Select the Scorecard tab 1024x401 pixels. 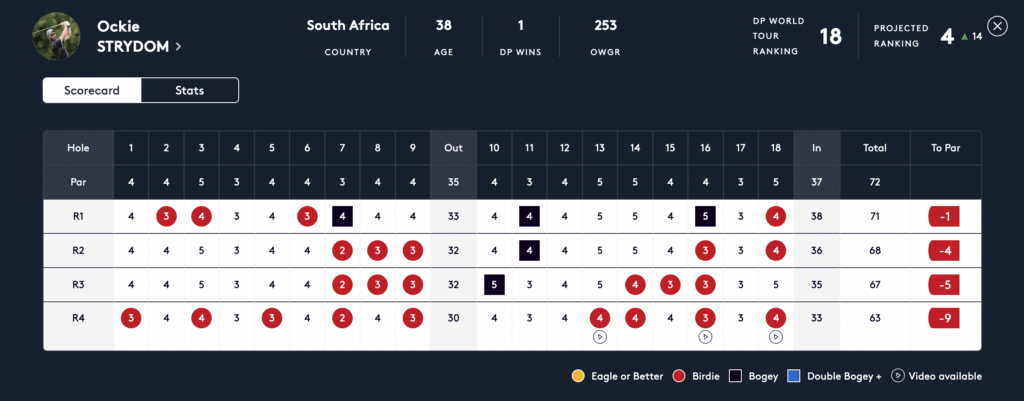[92, 91]
